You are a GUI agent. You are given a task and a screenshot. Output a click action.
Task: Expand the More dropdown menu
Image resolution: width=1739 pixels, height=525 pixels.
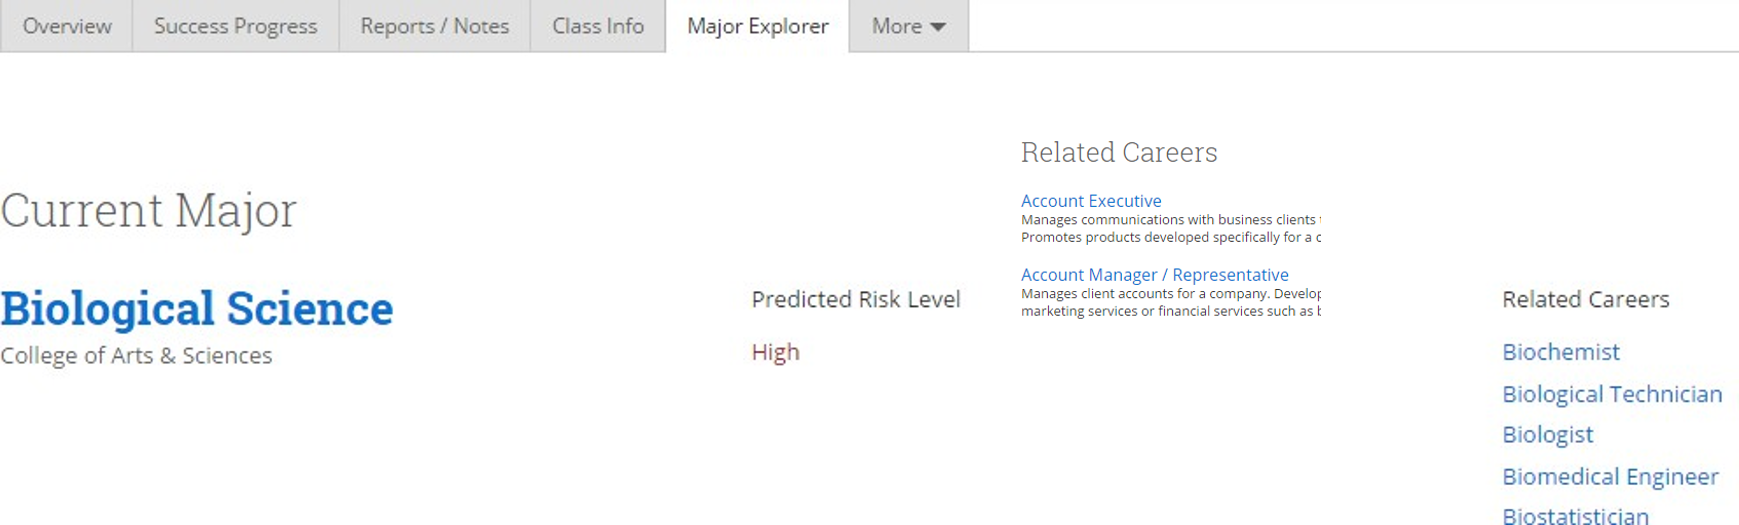tap(908, 26)
